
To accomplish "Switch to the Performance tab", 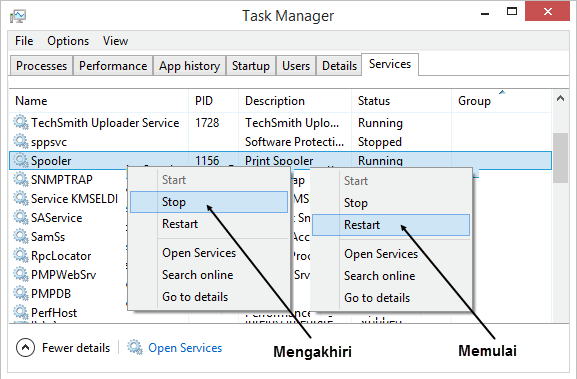I will [113, 66].
